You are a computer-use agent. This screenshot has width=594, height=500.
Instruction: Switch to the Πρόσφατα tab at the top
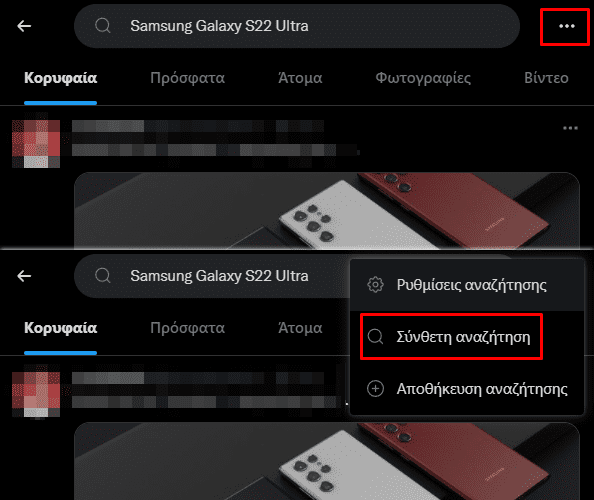point(188,78)
